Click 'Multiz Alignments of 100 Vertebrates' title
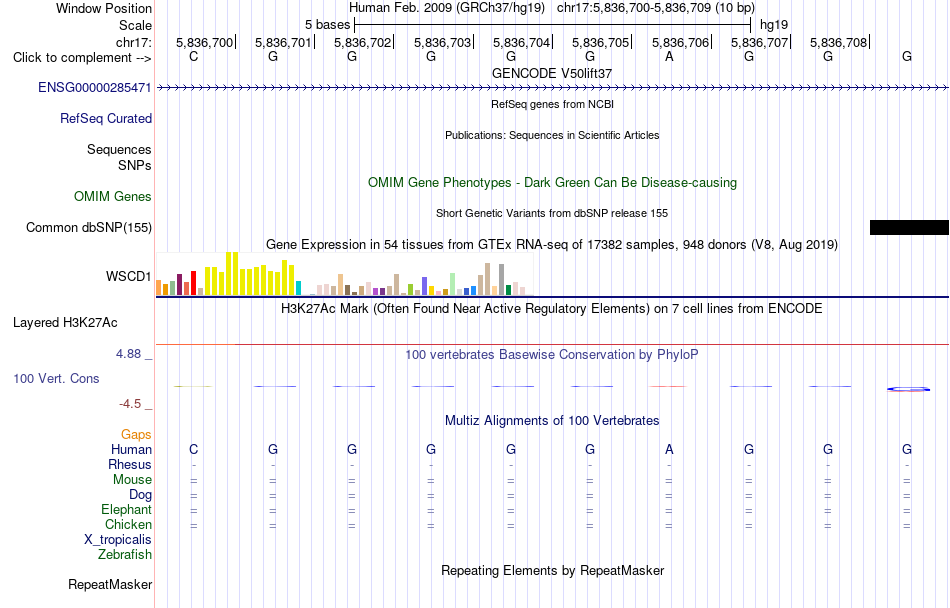 [552, 421]
